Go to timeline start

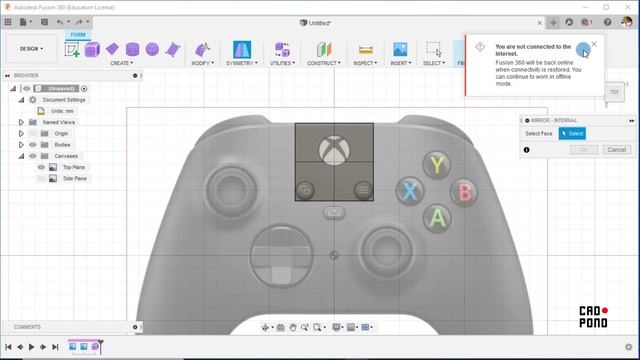pos(8,347)
